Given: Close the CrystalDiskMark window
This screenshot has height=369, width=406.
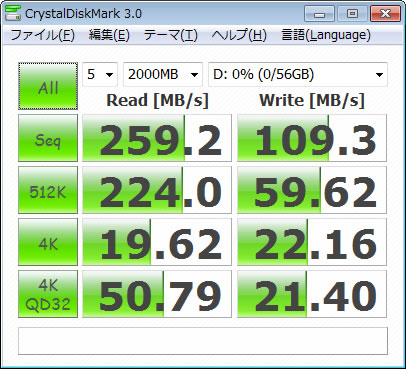Looking at the screenshot, I should click(385, 14).
